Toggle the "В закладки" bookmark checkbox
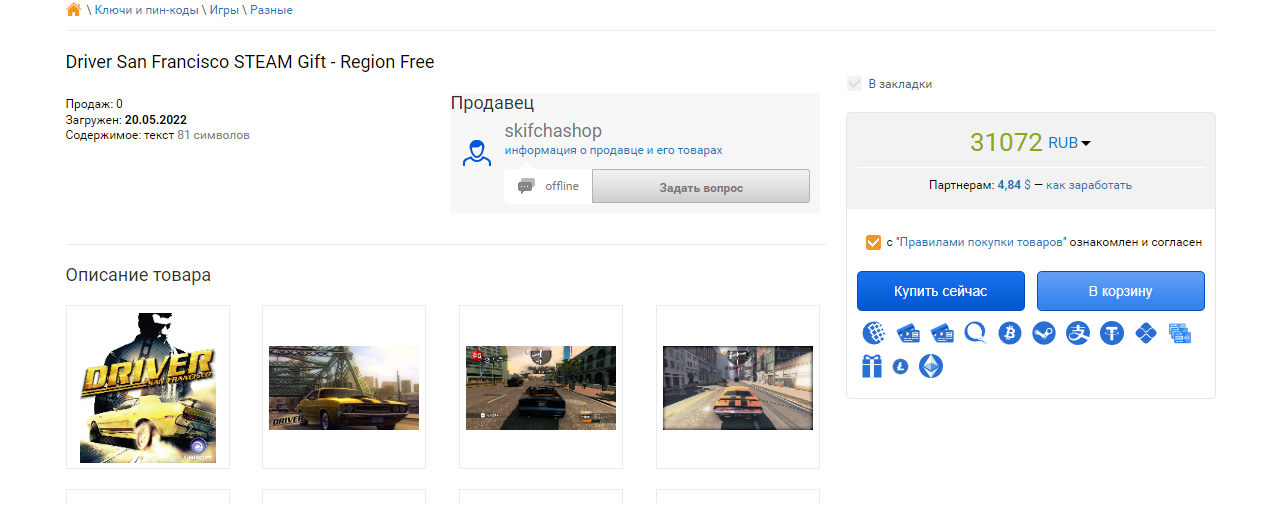The image size is (1279, 505). coord(854,84)
